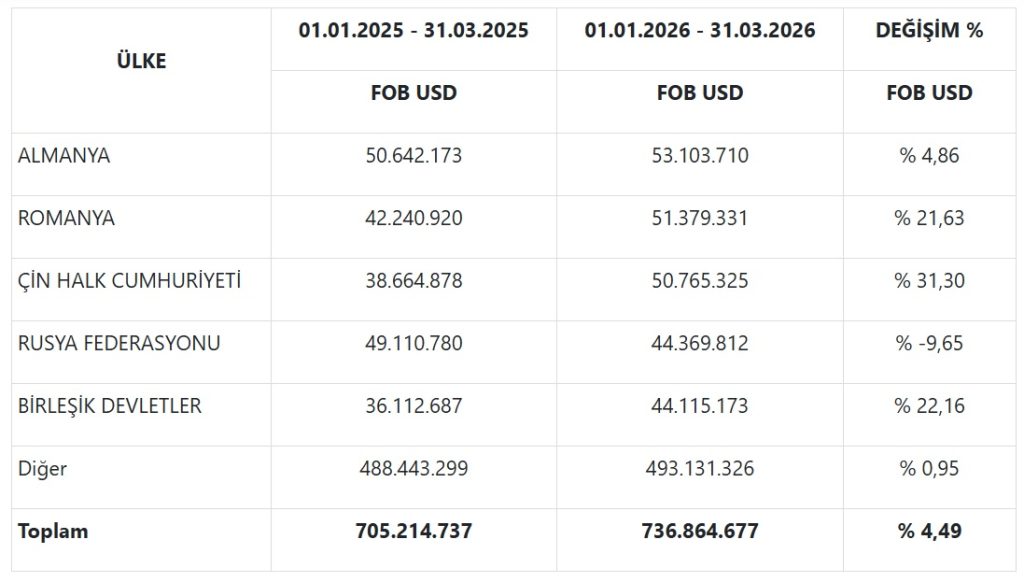Click the DEĞİŞİM % column header
Viewport: 1024px width, 582px height.
pyautogui.click(x=929, y=30)
